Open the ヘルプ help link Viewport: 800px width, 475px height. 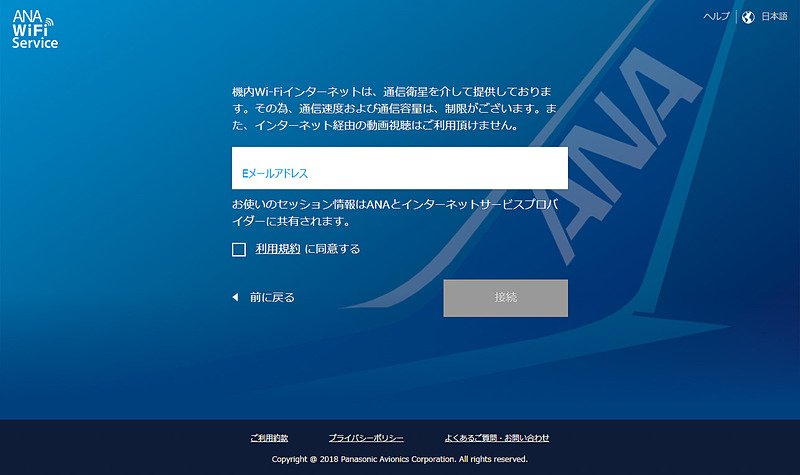[x=716, y=17]
